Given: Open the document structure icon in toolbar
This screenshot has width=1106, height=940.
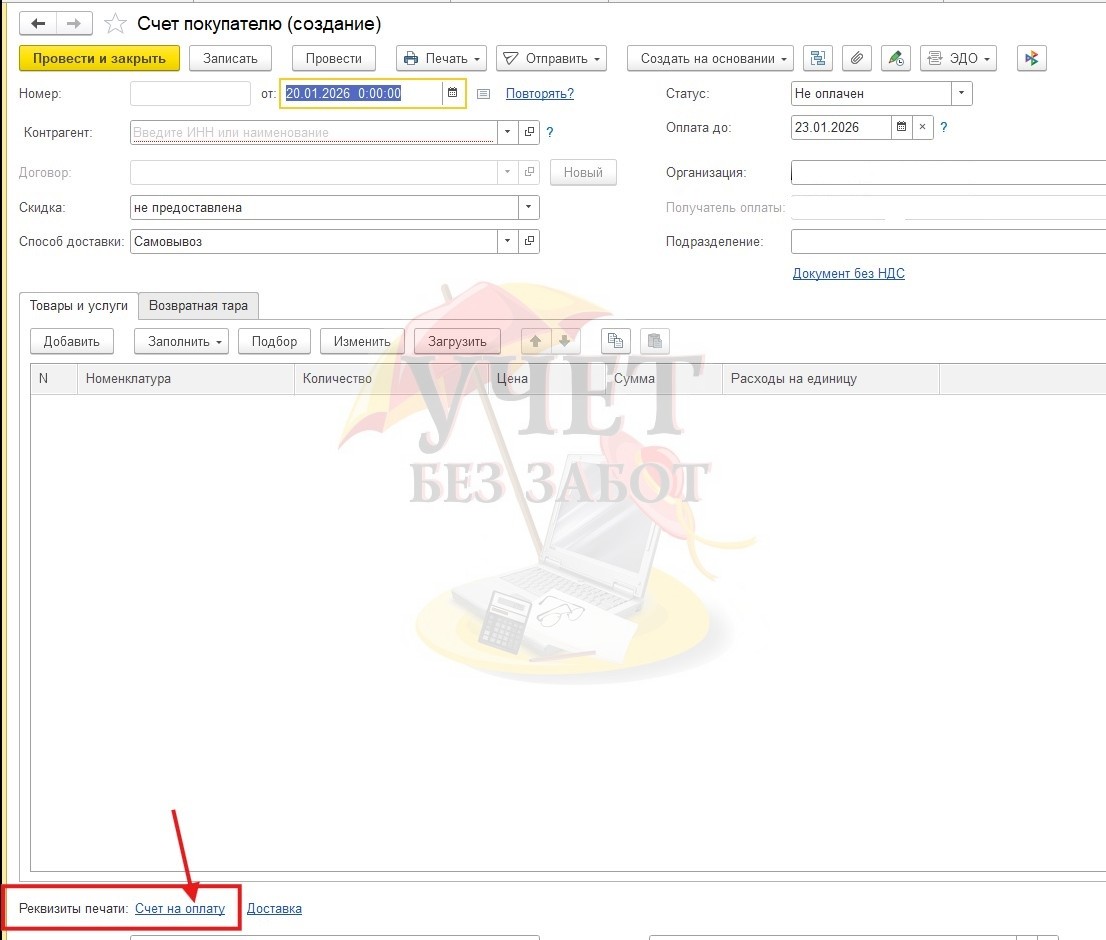Looking at the screenshot, I should click(818, 59).
